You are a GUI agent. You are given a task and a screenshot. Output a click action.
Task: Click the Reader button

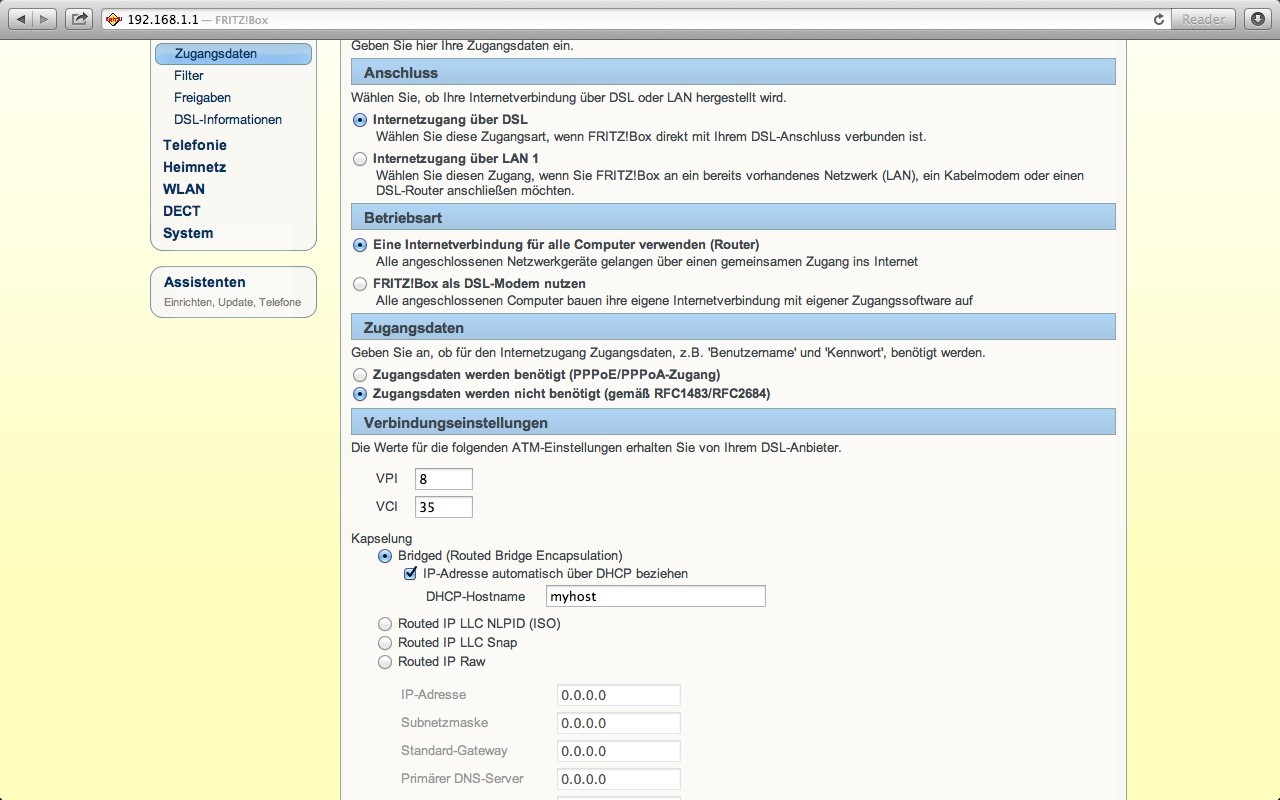point(1203,19)
